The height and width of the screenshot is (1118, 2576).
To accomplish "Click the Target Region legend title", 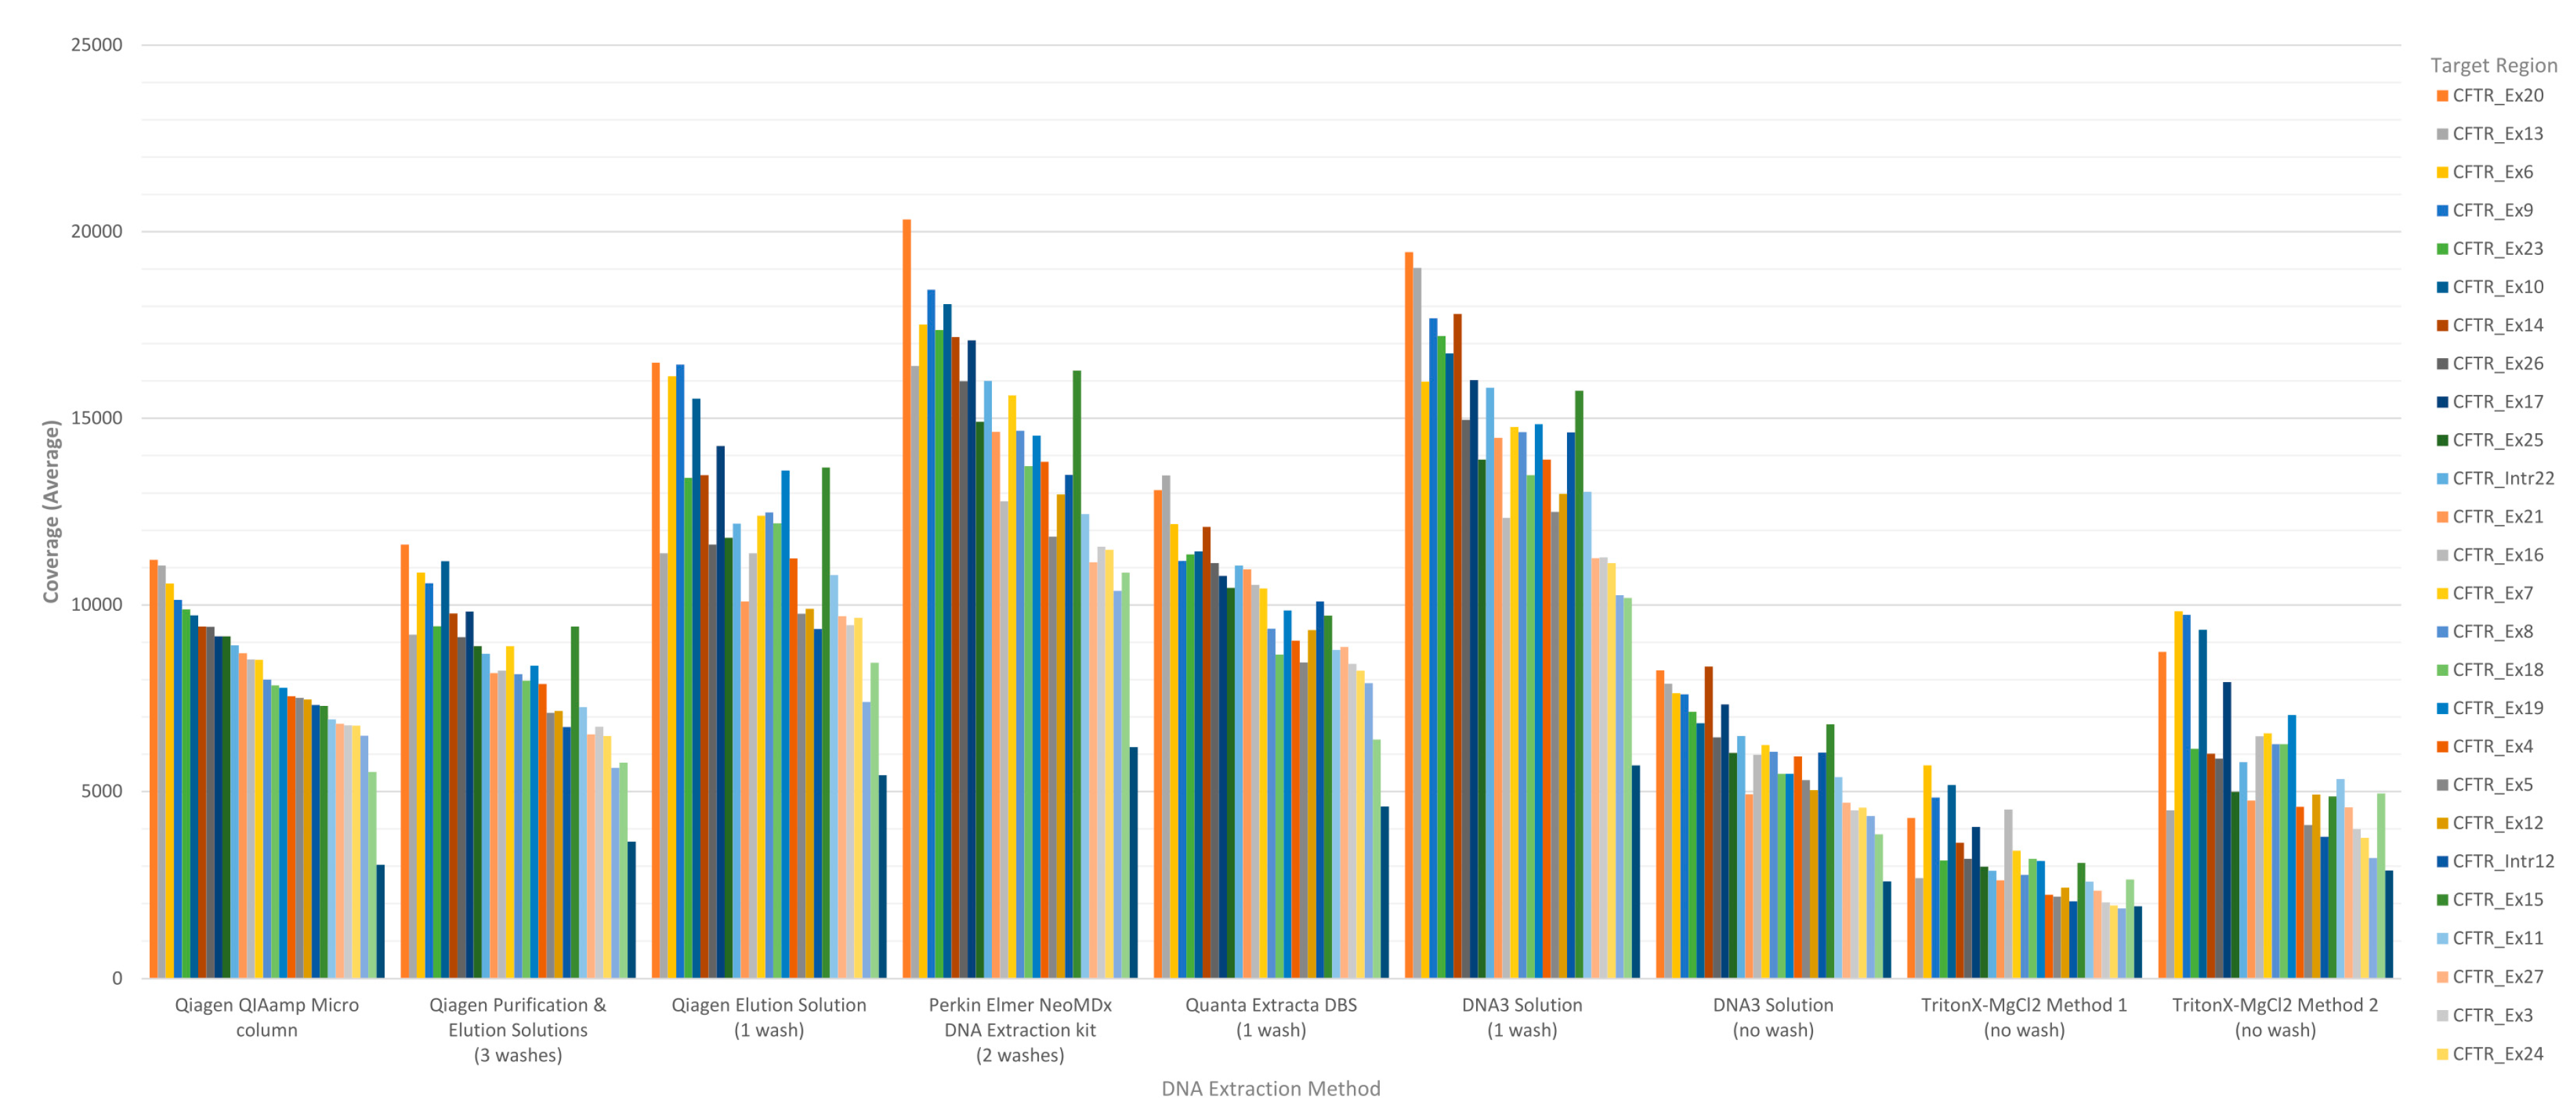I will 2493,66.
